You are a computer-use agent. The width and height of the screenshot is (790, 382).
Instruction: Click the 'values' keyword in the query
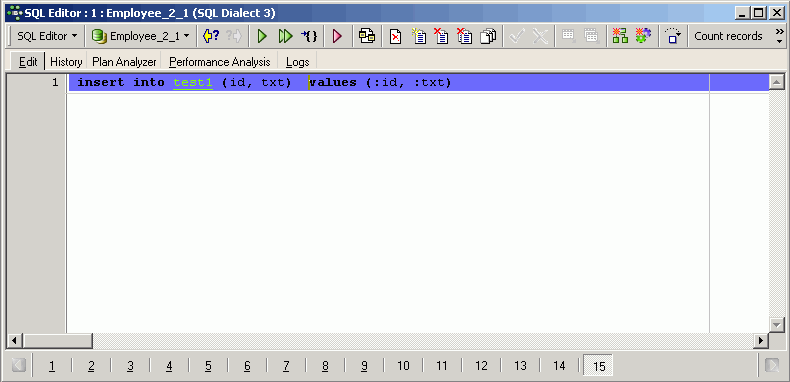[x=333, y=83]
